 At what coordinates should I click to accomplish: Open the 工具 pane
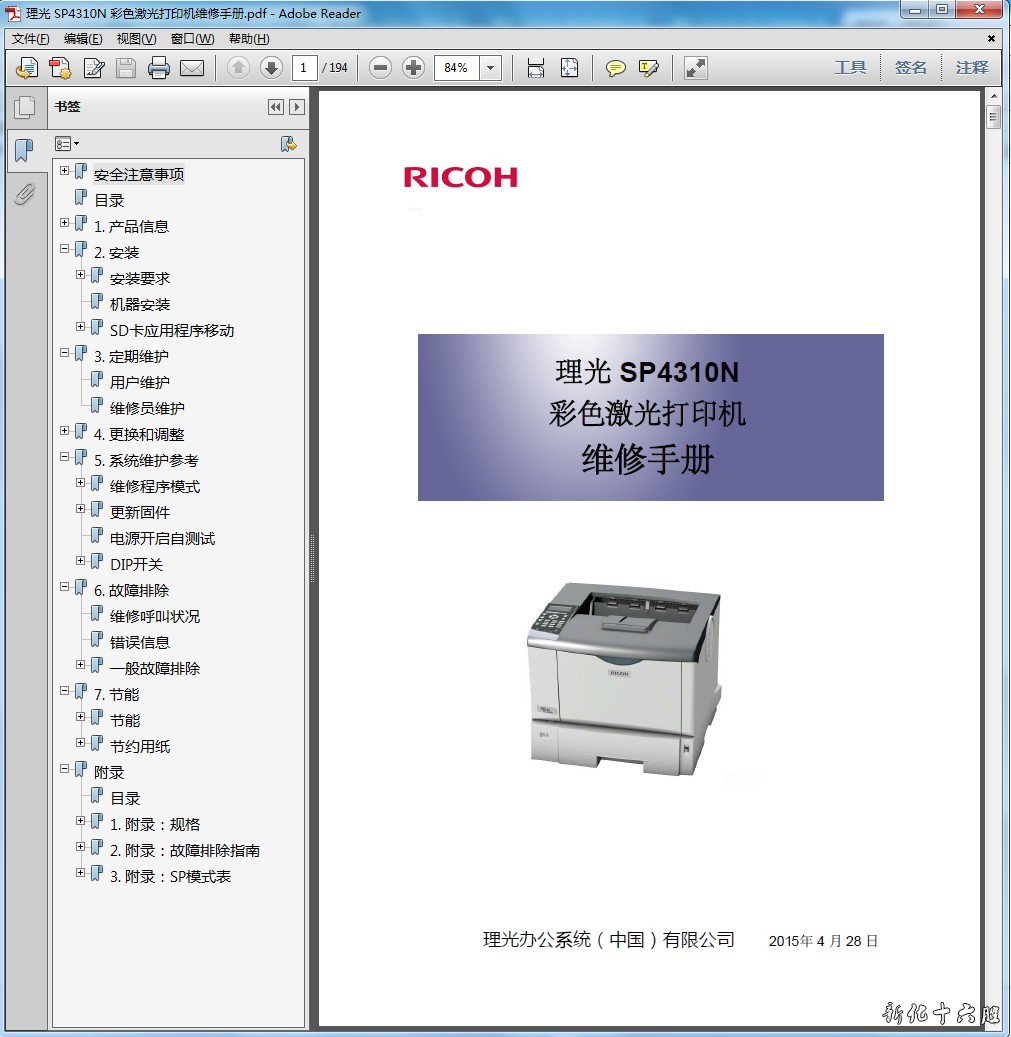pyautogui.click(x=850, y=68)
